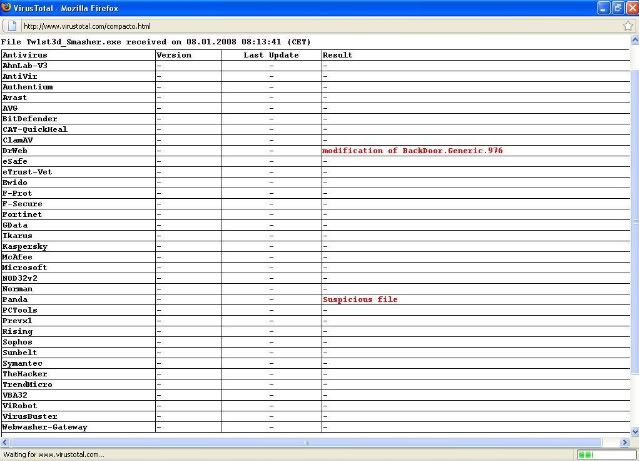The width and height of the screenshot is (639, 461).
Task: Select the 'Result' column header
Action: pyautogui.click(x=337, y=55)
